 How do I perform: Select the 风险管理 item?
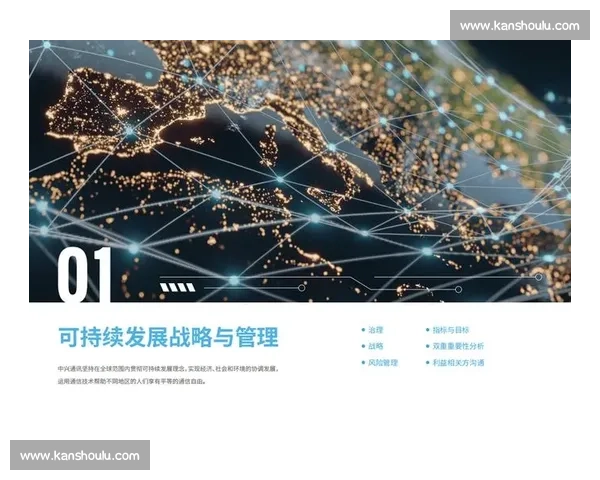[x=383, y=362]
